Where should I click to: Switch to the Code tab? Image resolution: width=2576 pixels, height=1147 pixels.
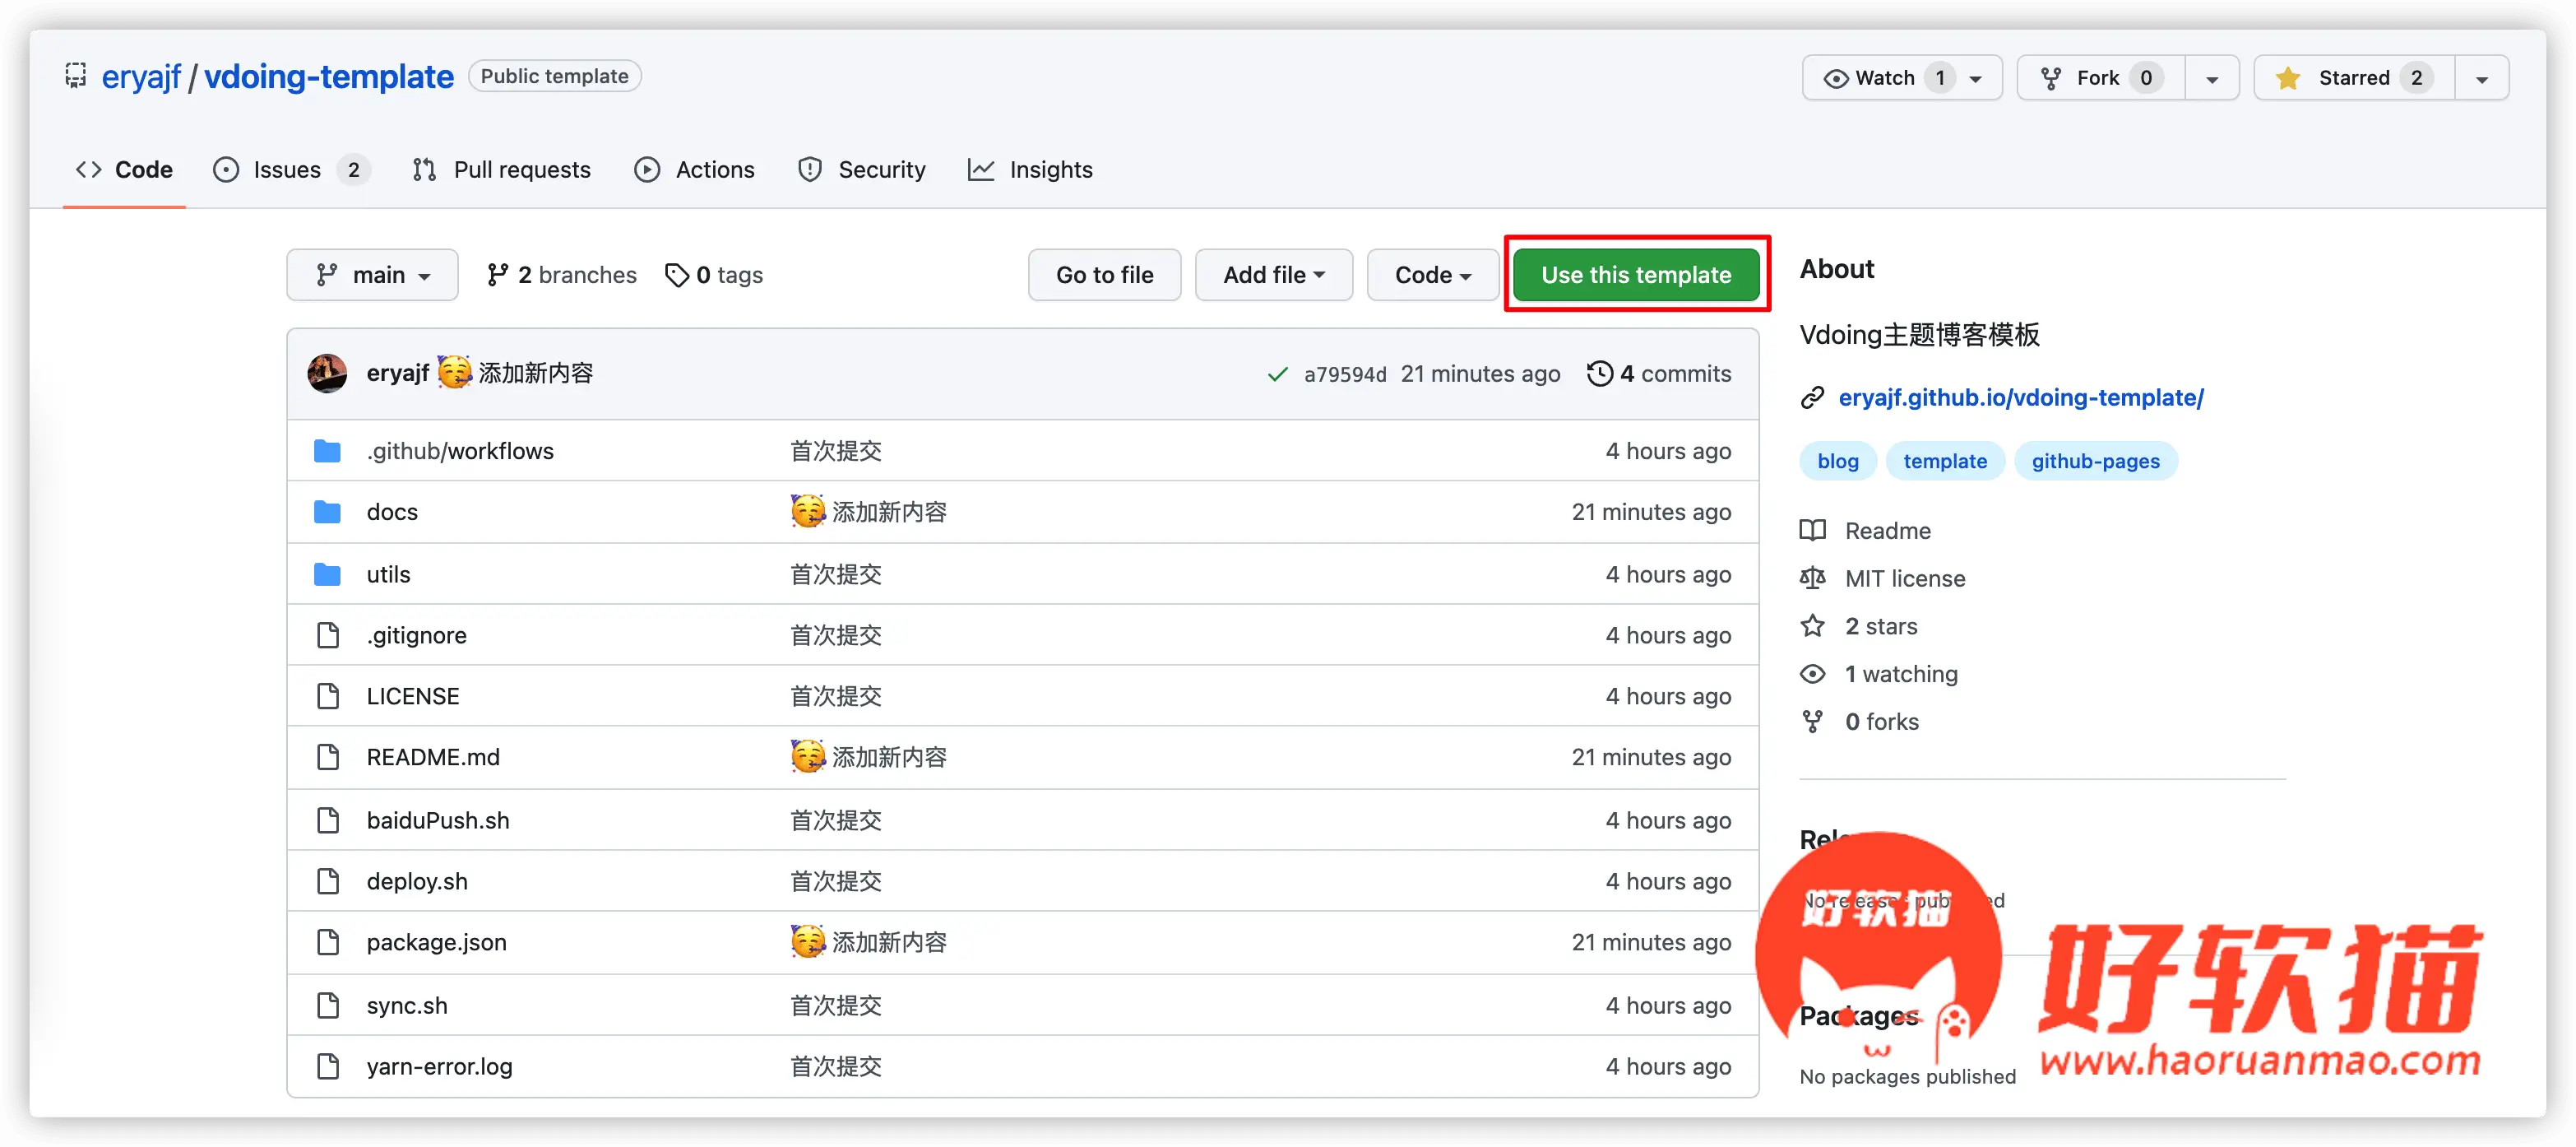pyautogui.click(x=124, y=170)
